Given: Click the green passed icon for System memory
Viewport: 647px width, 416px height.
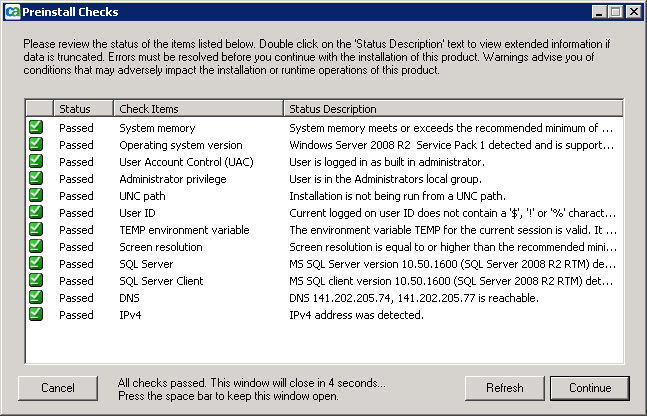Looking at the screenshot, I should tap(36, 128).
